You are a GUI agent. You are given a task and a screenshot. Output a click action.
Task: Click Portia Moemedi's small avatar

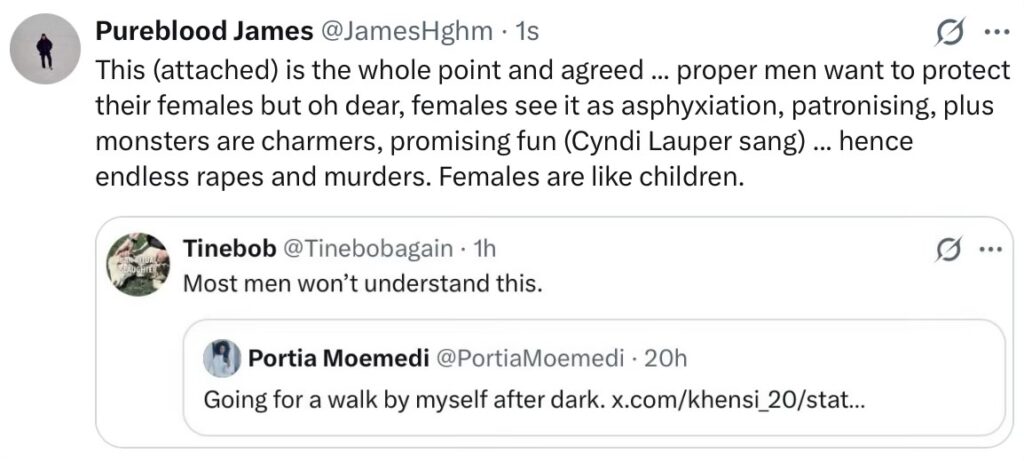tap(221, 358)
